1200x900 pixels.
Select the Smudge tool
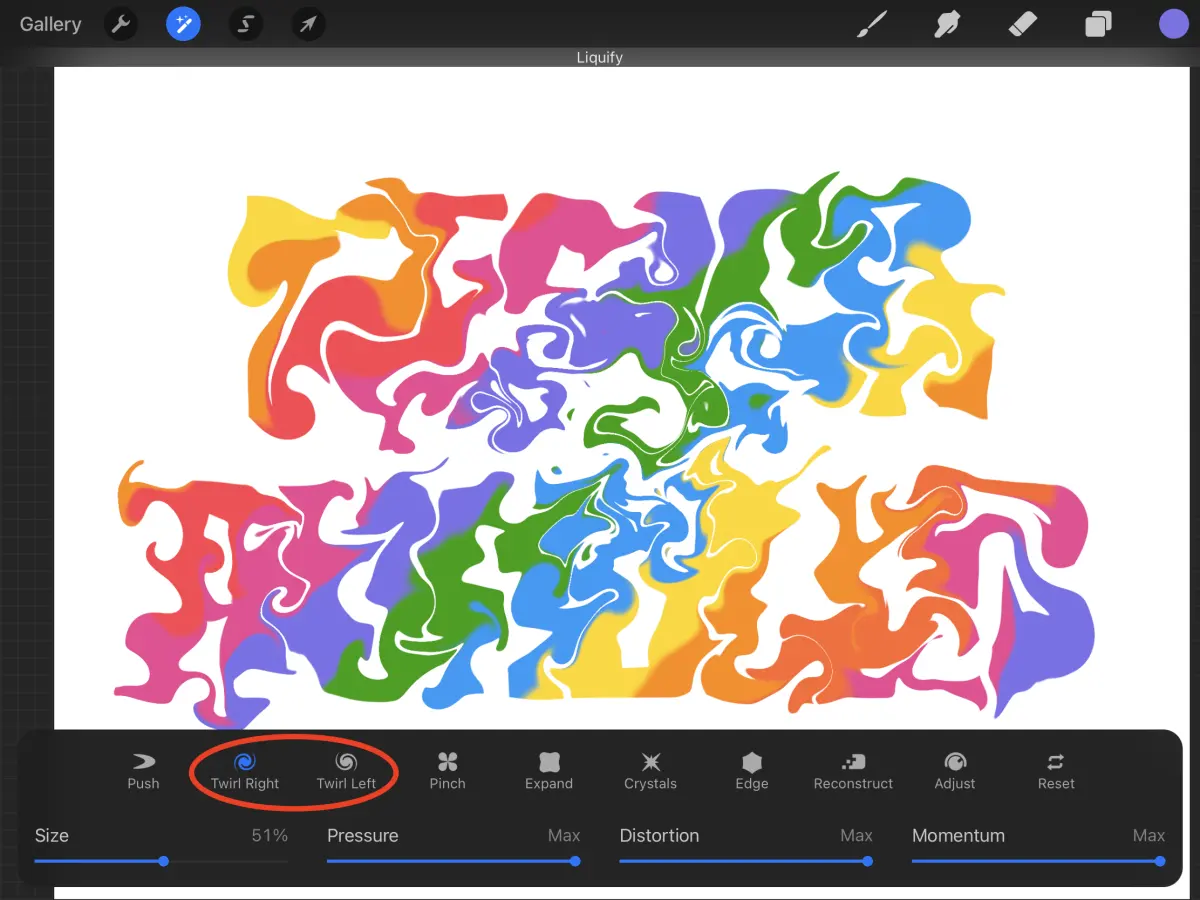click(948, 24)
